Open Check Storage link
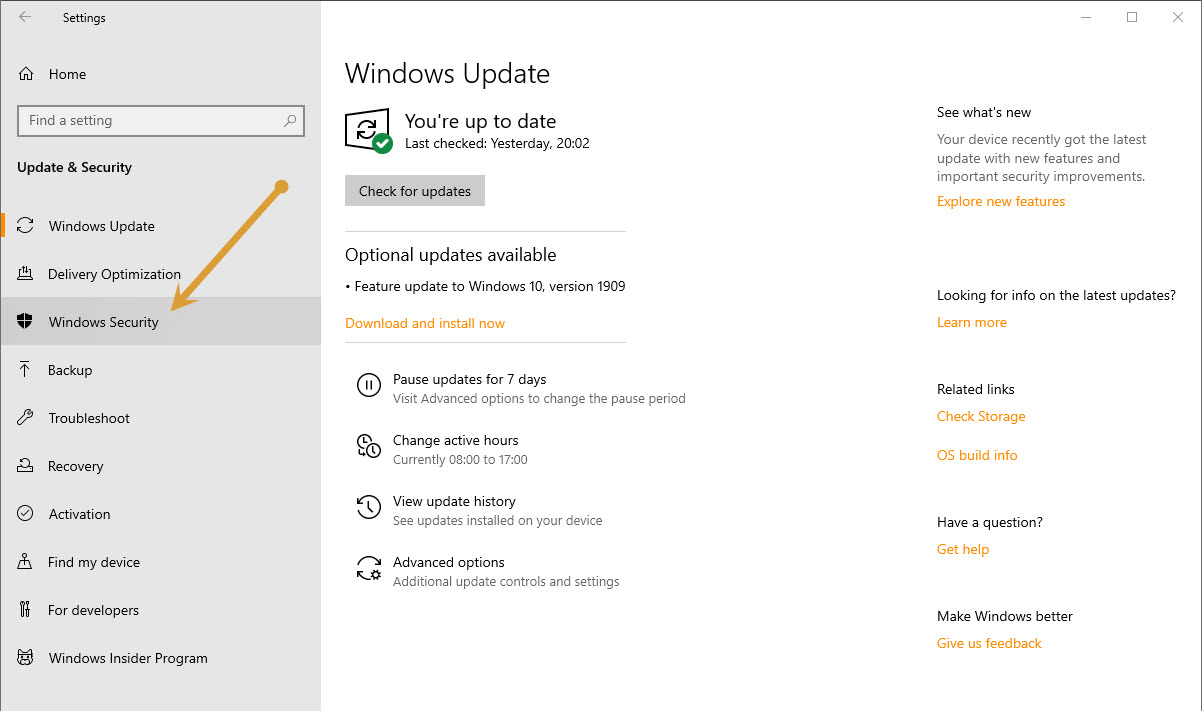 click(981, 416)
